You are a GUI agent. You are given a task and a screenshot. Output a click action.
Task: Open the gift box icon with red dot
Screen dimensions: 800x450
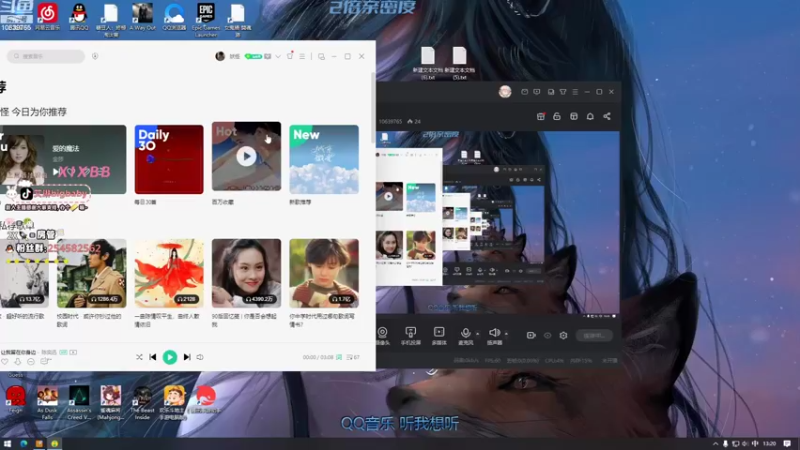click(541, 116)
